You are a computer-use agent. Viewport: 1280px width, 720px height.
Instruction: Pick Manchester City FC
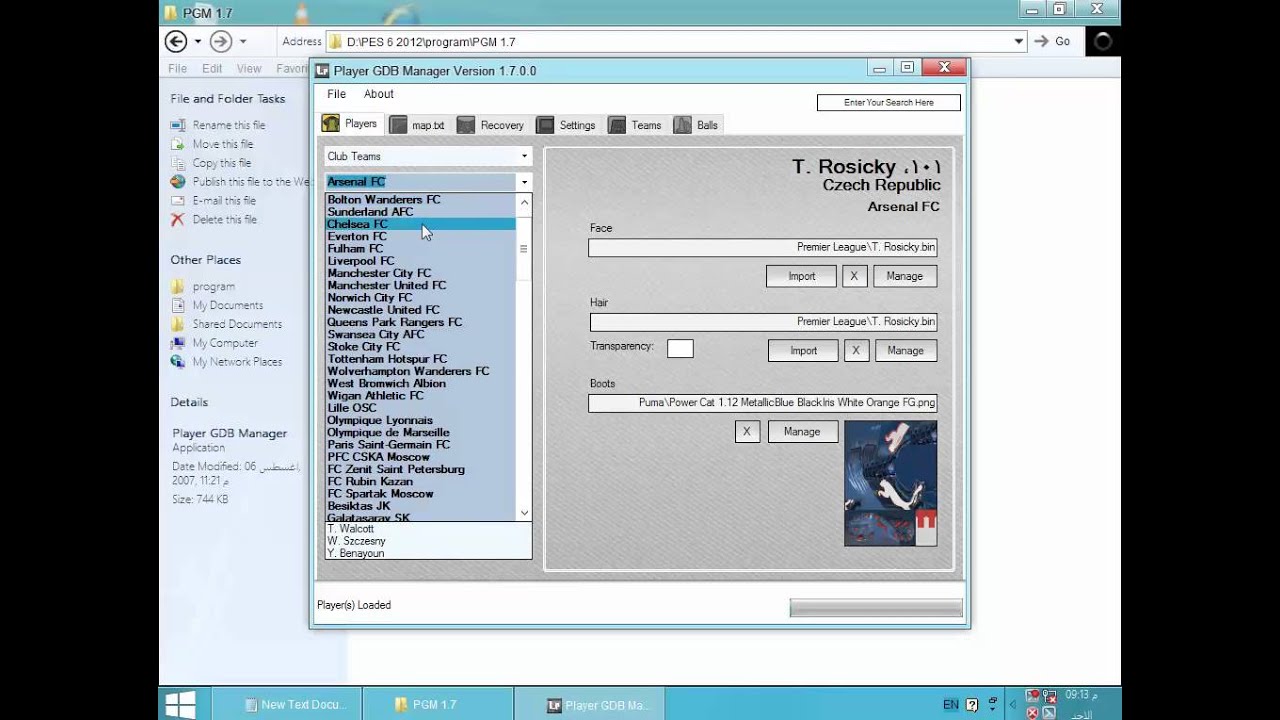pyautogui.click(x=420, y=273)
